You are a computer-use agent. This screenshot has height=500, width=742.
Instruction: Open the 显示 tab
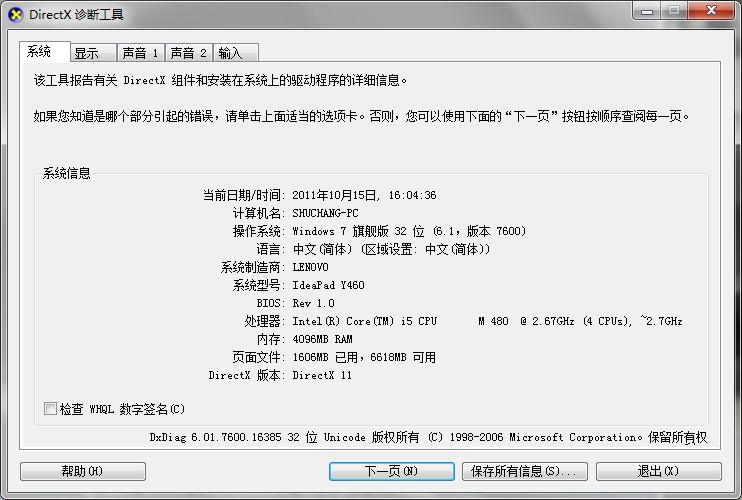(x=87, y=53)
